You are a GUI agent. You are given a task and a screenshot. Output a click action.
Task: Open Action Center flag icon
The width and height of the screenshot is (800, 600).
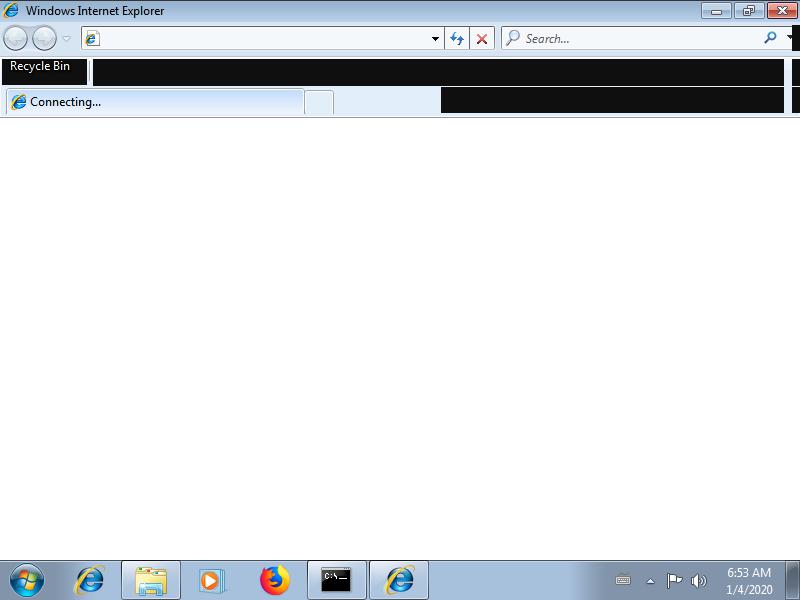click(674, 580)
